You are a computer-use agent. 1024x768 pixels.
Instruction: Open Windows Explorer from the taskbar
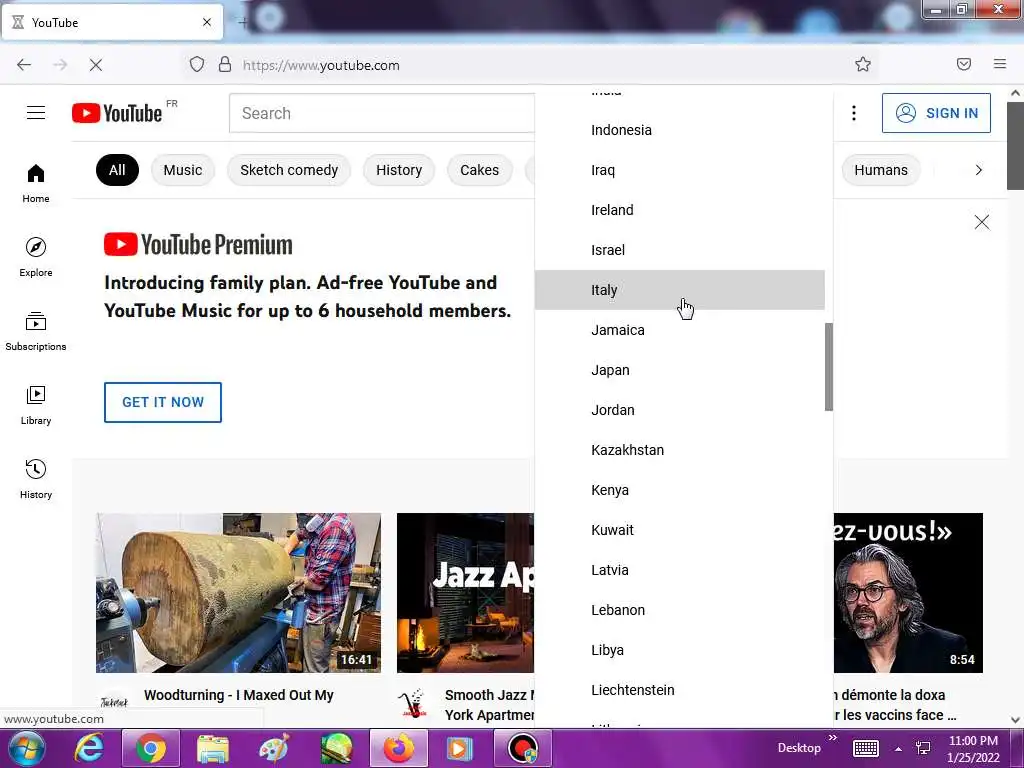pyautogui.click(x=213, y=748)
